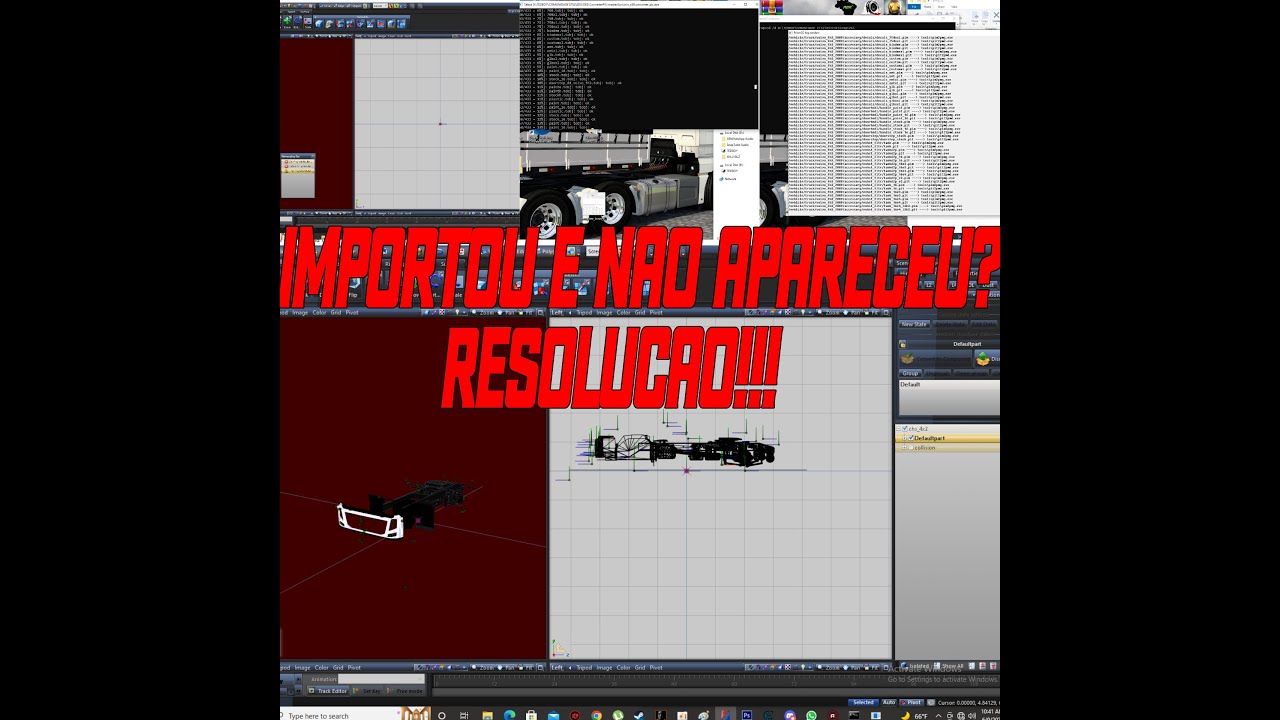The height and width of the screenshot is (720, 1280).
Task: Open Color menu in right viewport bar above timeline
Action: [x=624, y=667]
